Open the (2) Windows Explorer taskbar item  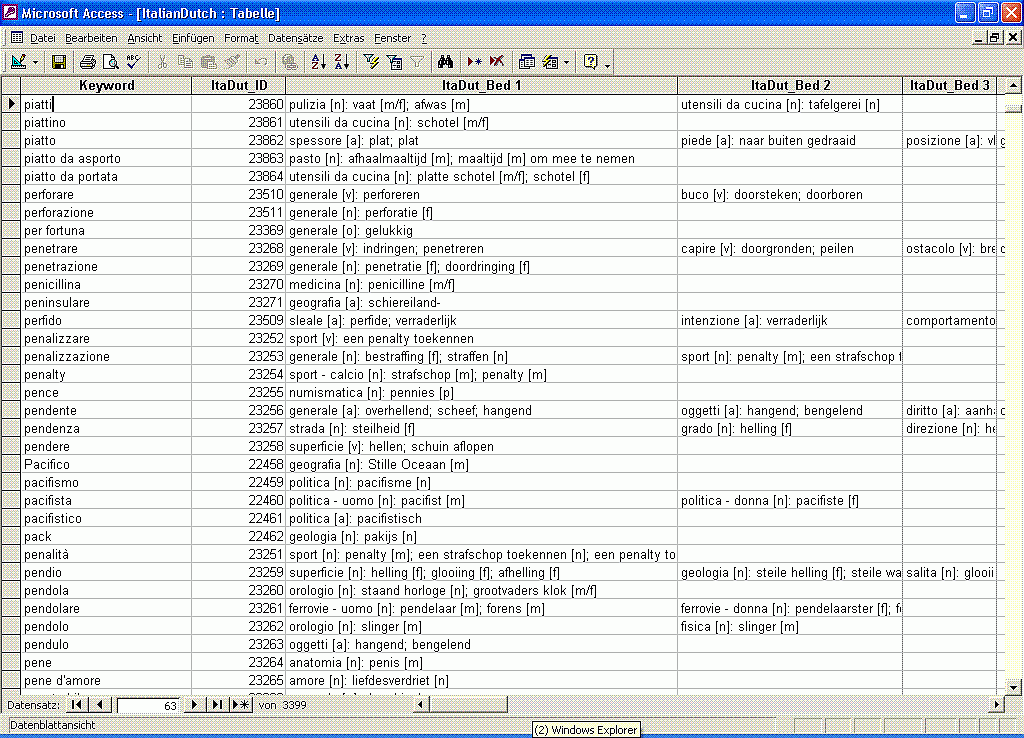click(586, 730)
